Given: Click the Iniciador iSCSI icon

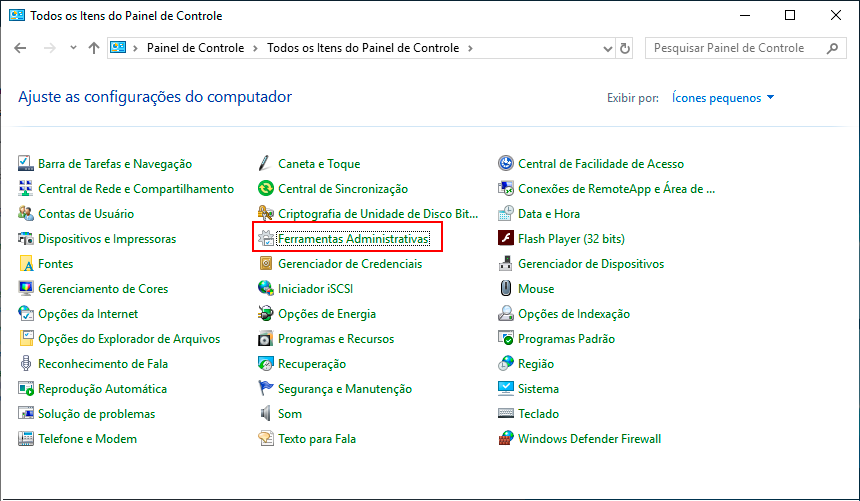Looking at the screenshot, I should pyautogui.click(x=265, y=289).
